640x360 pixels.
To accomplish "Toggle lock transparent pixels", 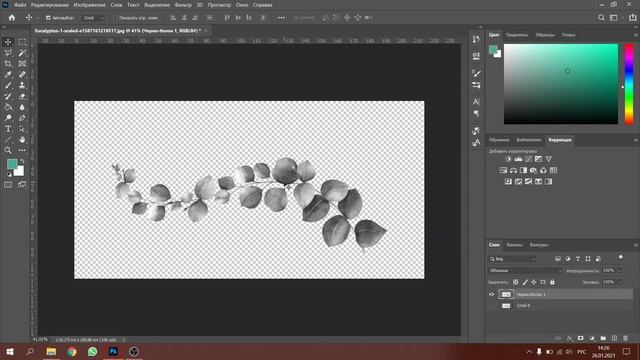I will (x=516, y=282).
